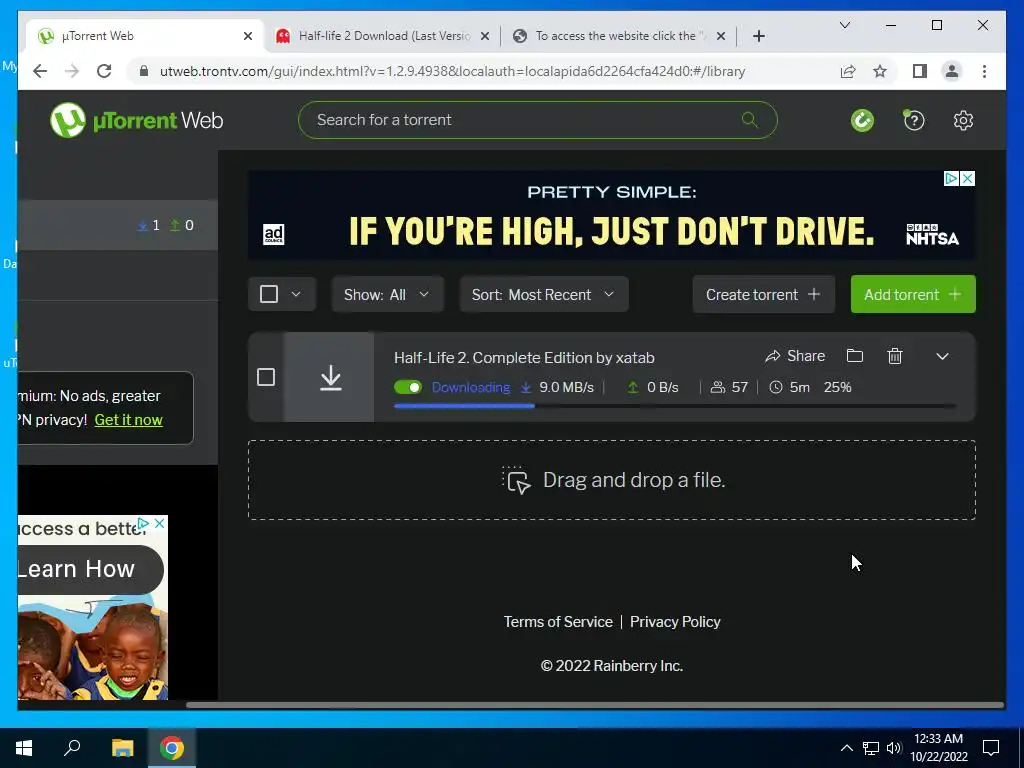Close the Learn How sidebar ad
This screenshot has width=1024, height=768.
pos(159,523)
